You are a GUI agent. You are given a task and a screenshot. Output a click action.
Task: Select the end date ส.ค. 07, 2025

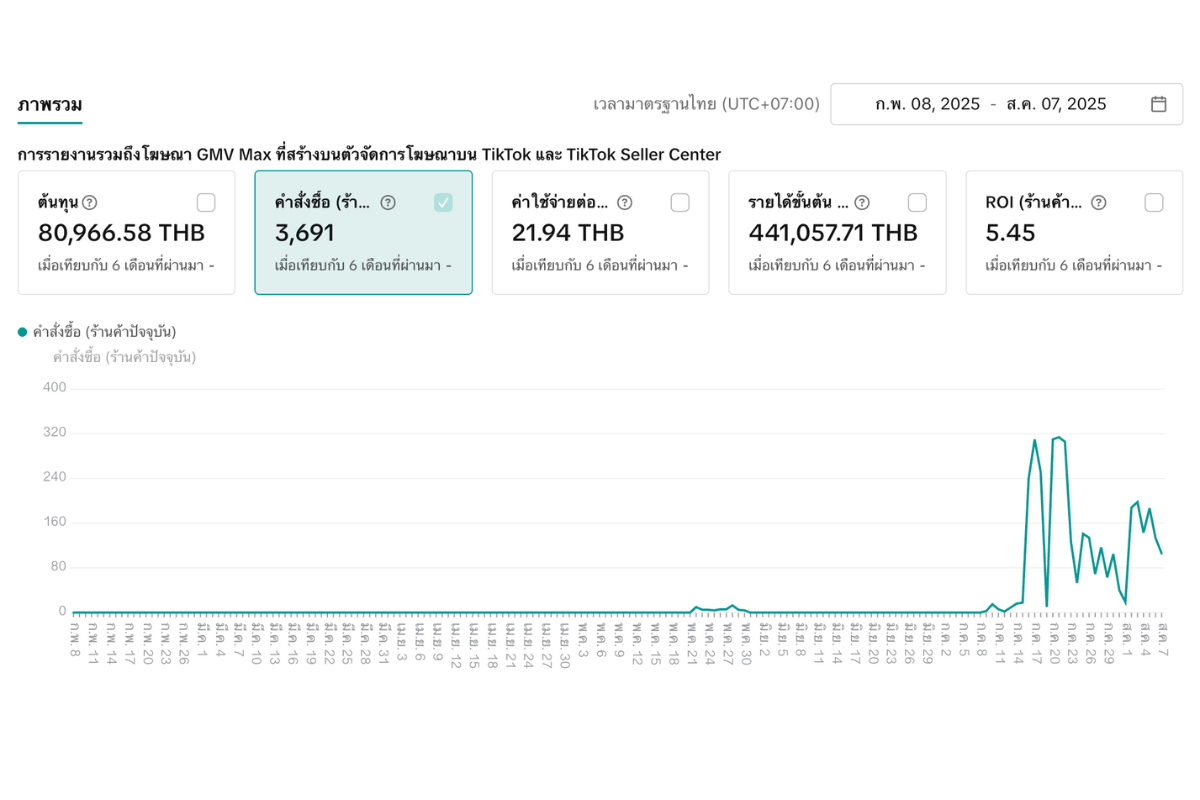pyautogui.click(x=1056, y=104)
